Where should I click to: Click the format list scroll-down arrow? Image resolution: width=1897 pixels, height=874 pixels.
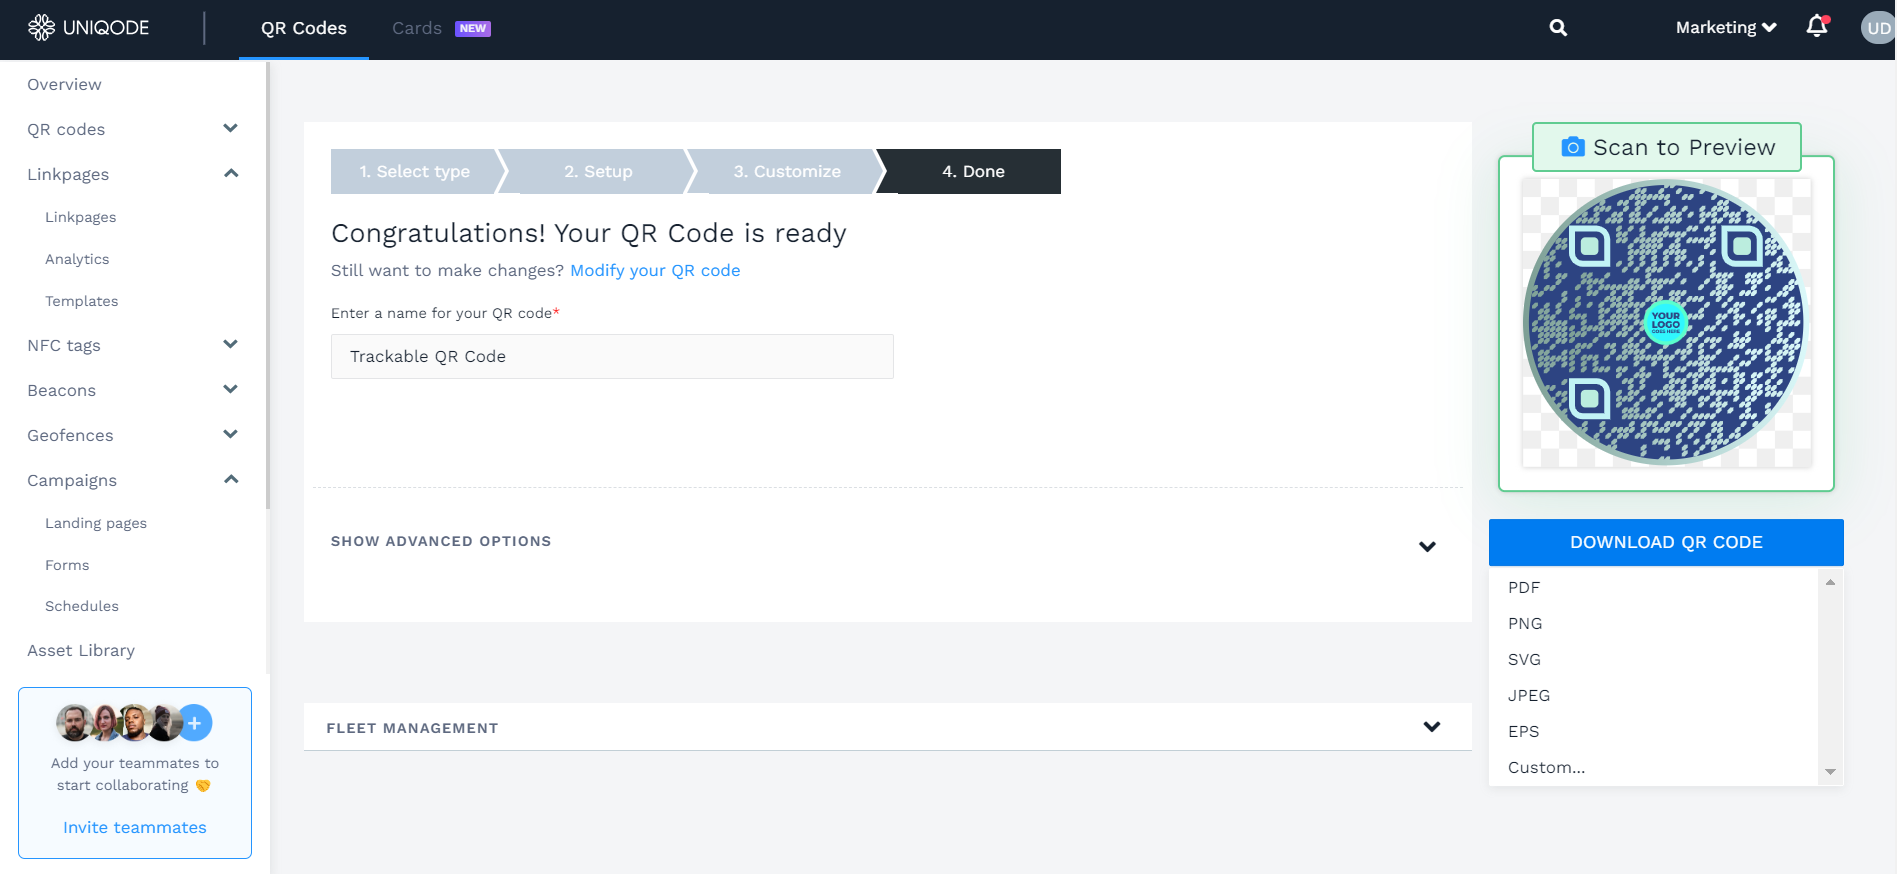pyautogui.click(x=1830, y=772)
